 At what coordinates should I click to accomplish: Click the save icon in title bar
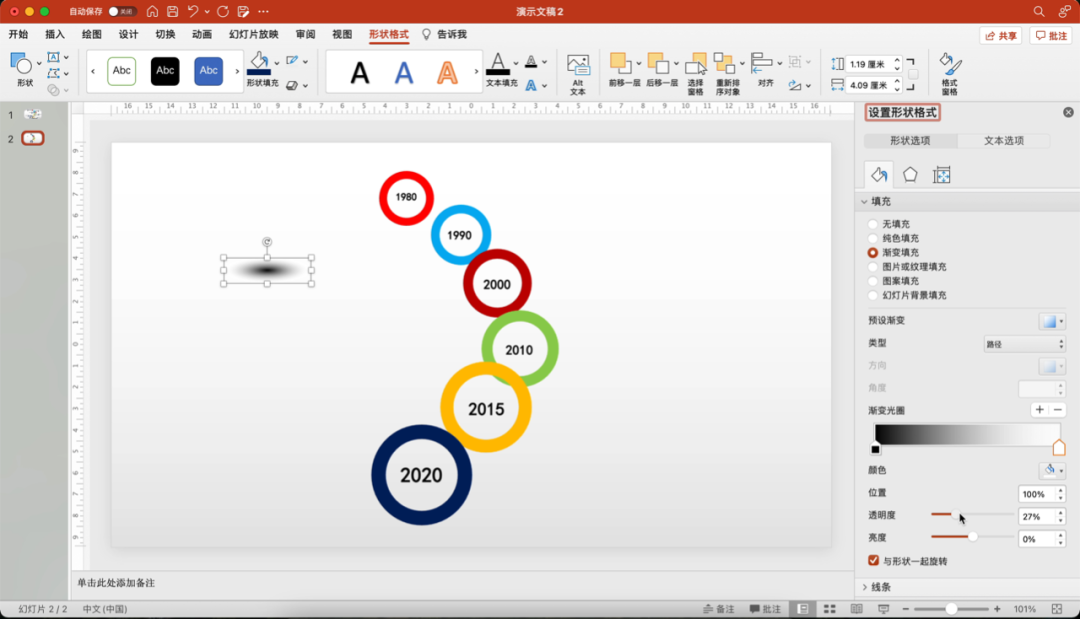[173, 11]
